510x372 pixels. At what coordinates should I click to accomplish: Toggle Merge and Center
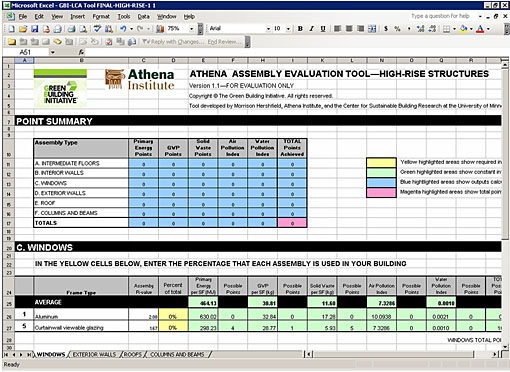tap(372, 29)
